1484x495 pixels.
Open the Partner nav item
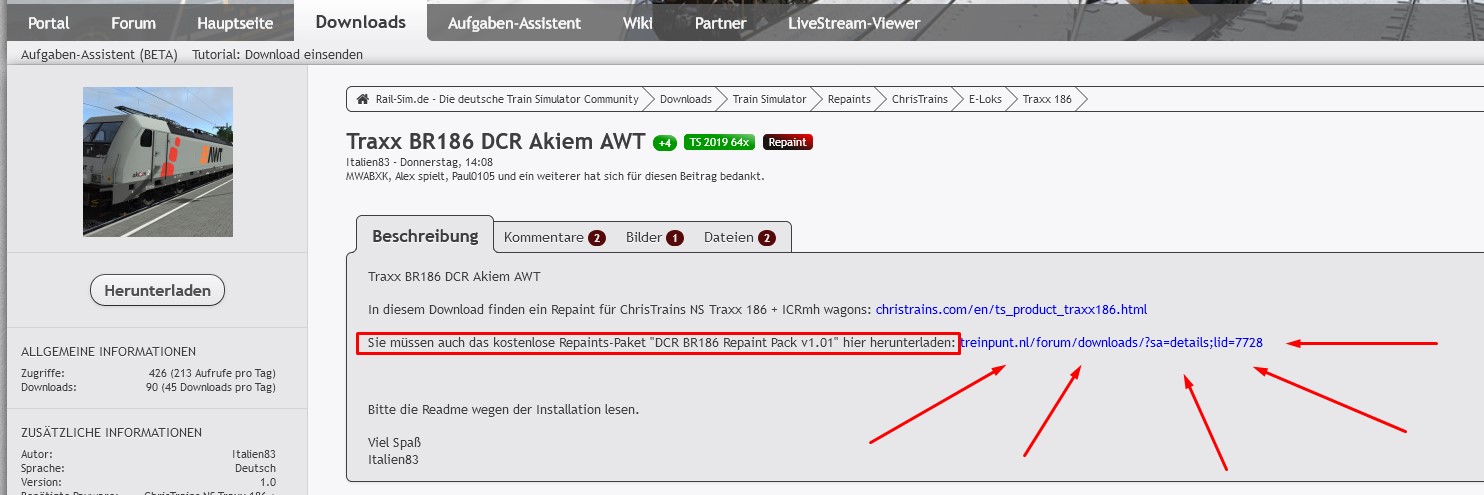[721, 23]
